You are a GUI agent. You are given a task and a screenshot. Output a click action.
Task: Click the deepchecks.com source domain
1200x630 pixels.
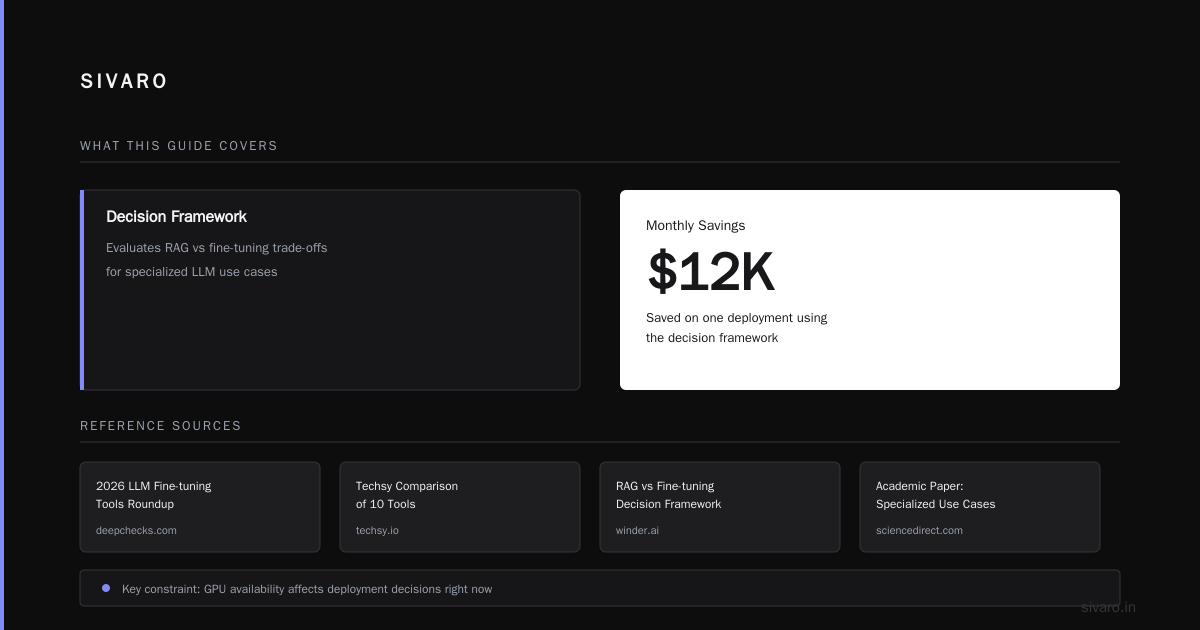(136, 531)
